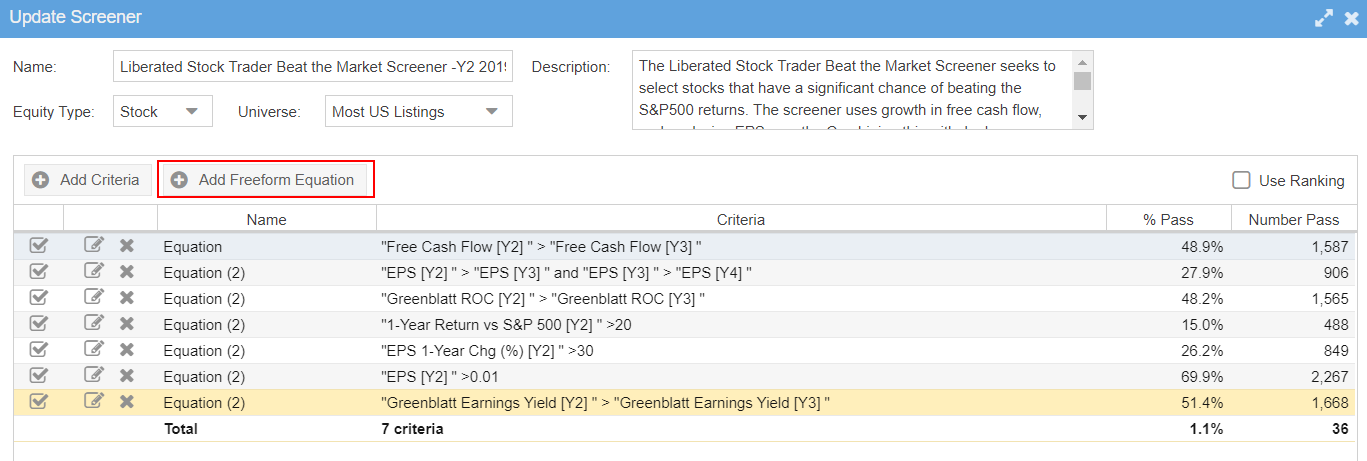Screen dimensions: 1367x461
Task: Click the total 36 number pass value
Action: [x=1340, y=428]
